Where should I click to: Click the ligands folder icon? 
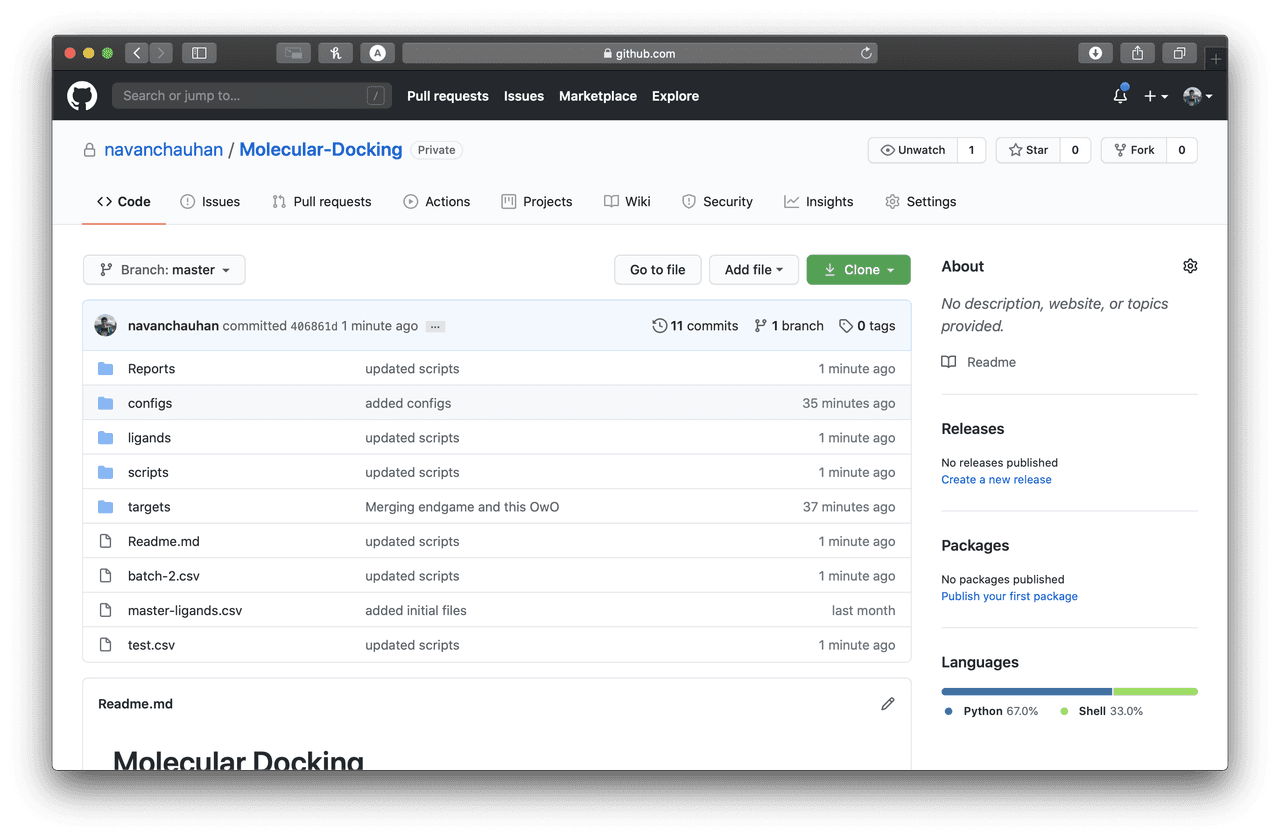(106, 438)
